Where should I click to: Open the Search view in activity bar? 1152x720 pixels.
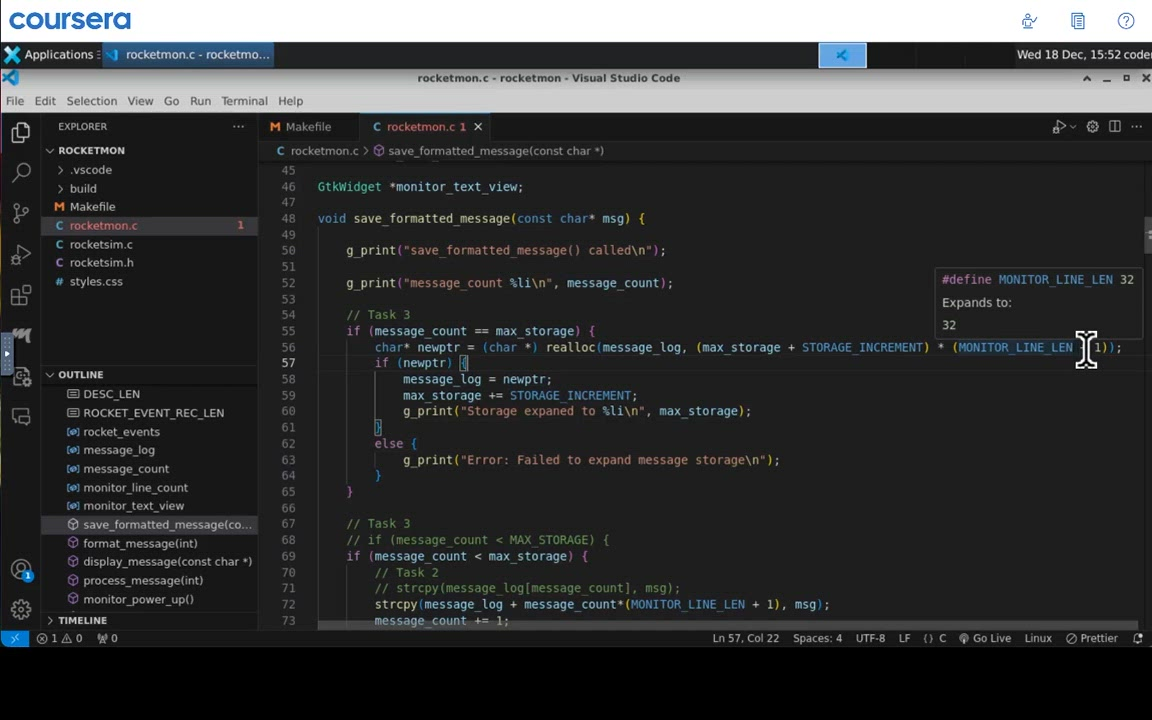(x=21, y=173)
